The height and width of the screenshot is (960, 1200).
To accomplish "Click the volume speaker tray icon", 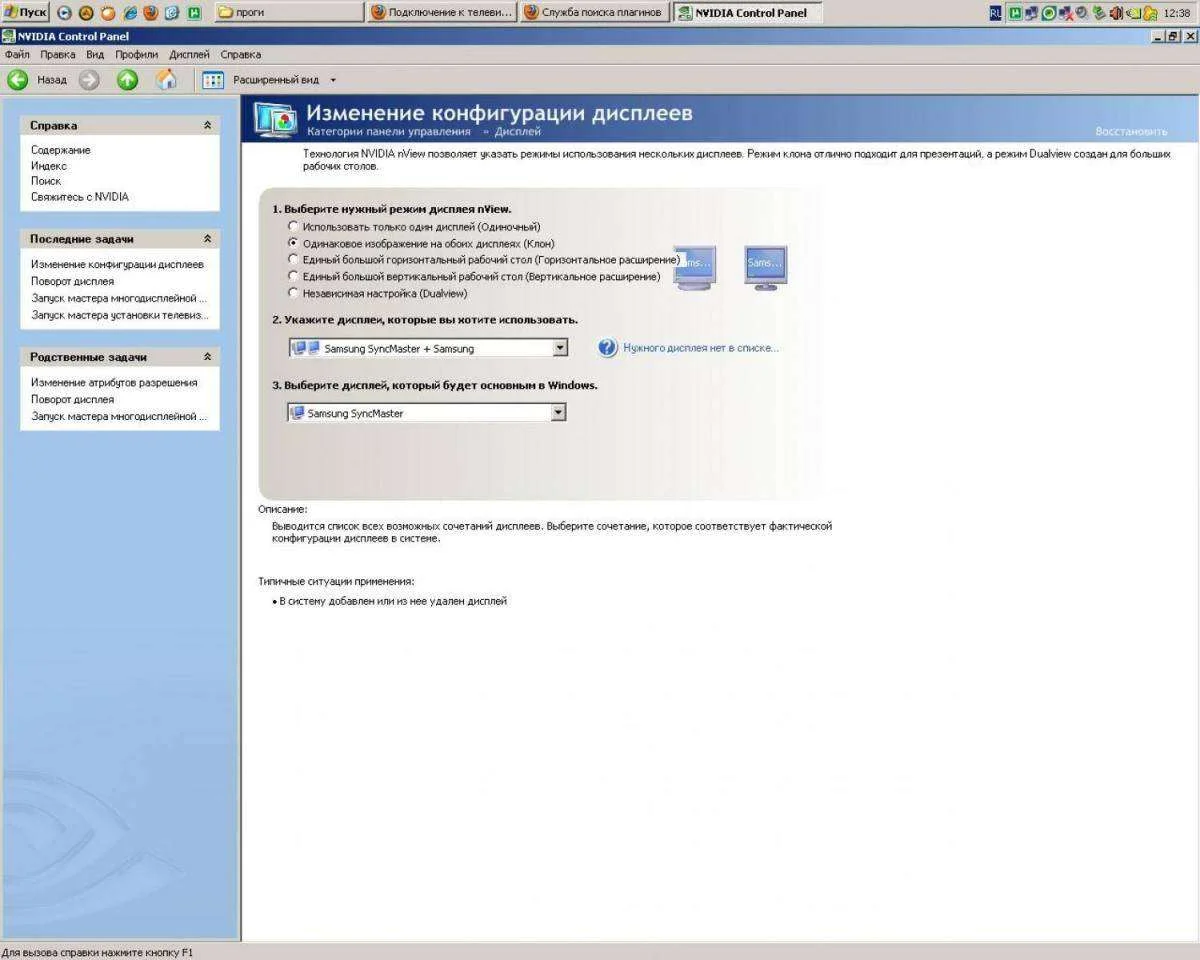I will coord(1116,13).
